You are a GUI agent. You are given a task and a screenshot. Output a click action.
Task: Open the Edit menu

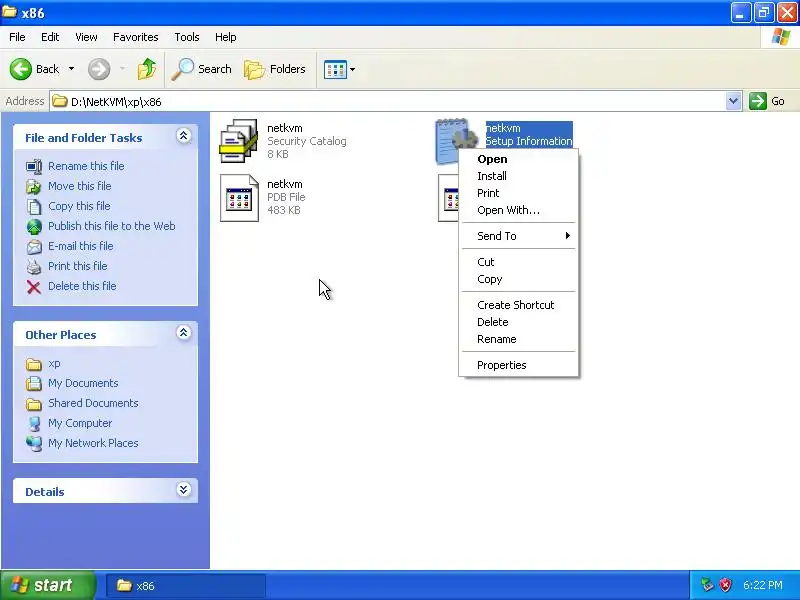[x=50, y=37]
